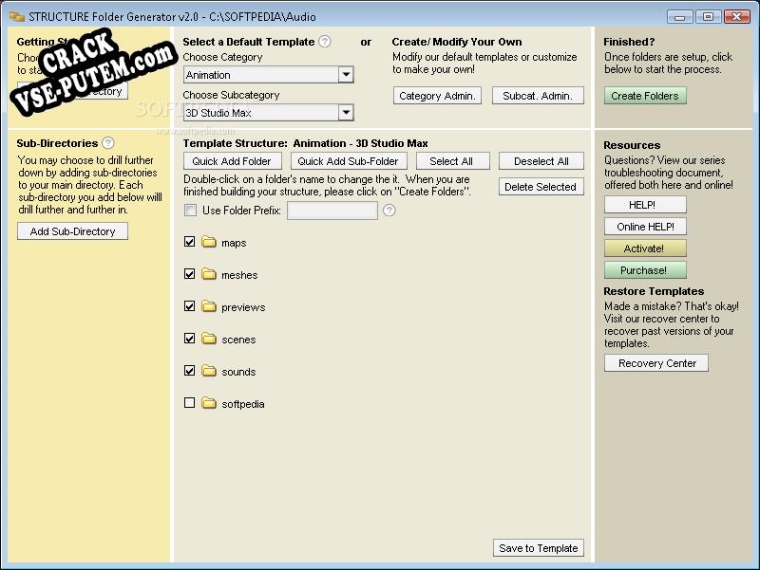Viewport: 760px width, 570px height.
Task: Click the help icon beside the folder prefix field
Action: [x=389, y=210]
